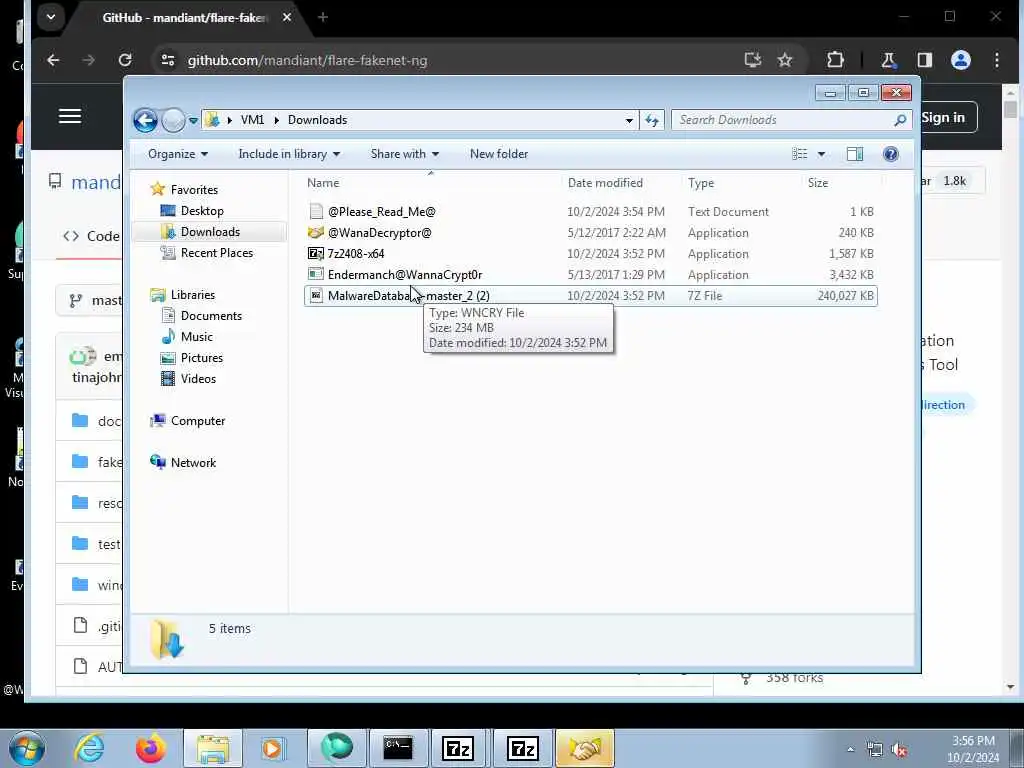The height and width of the screenshot is (768, 1024).
Task: Open Windows Start menu orb
Action: click(x=26, y=748)
